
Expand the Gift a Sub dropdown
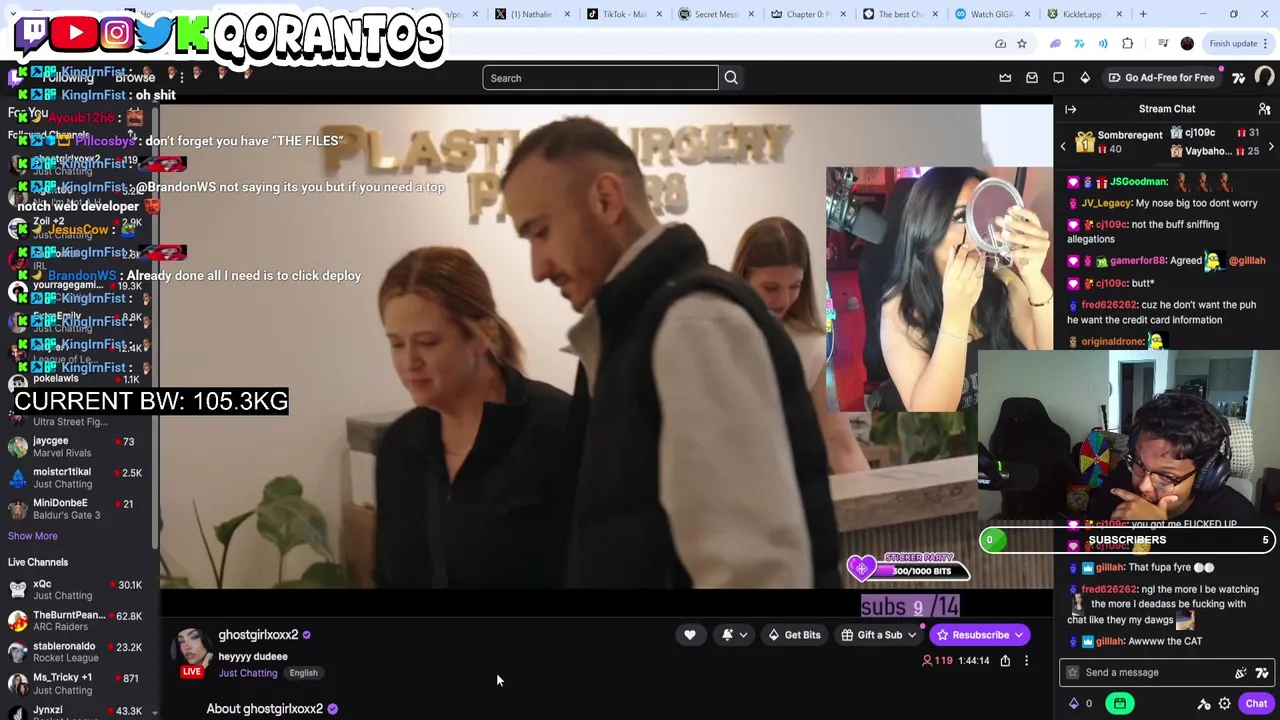point(911,635)
